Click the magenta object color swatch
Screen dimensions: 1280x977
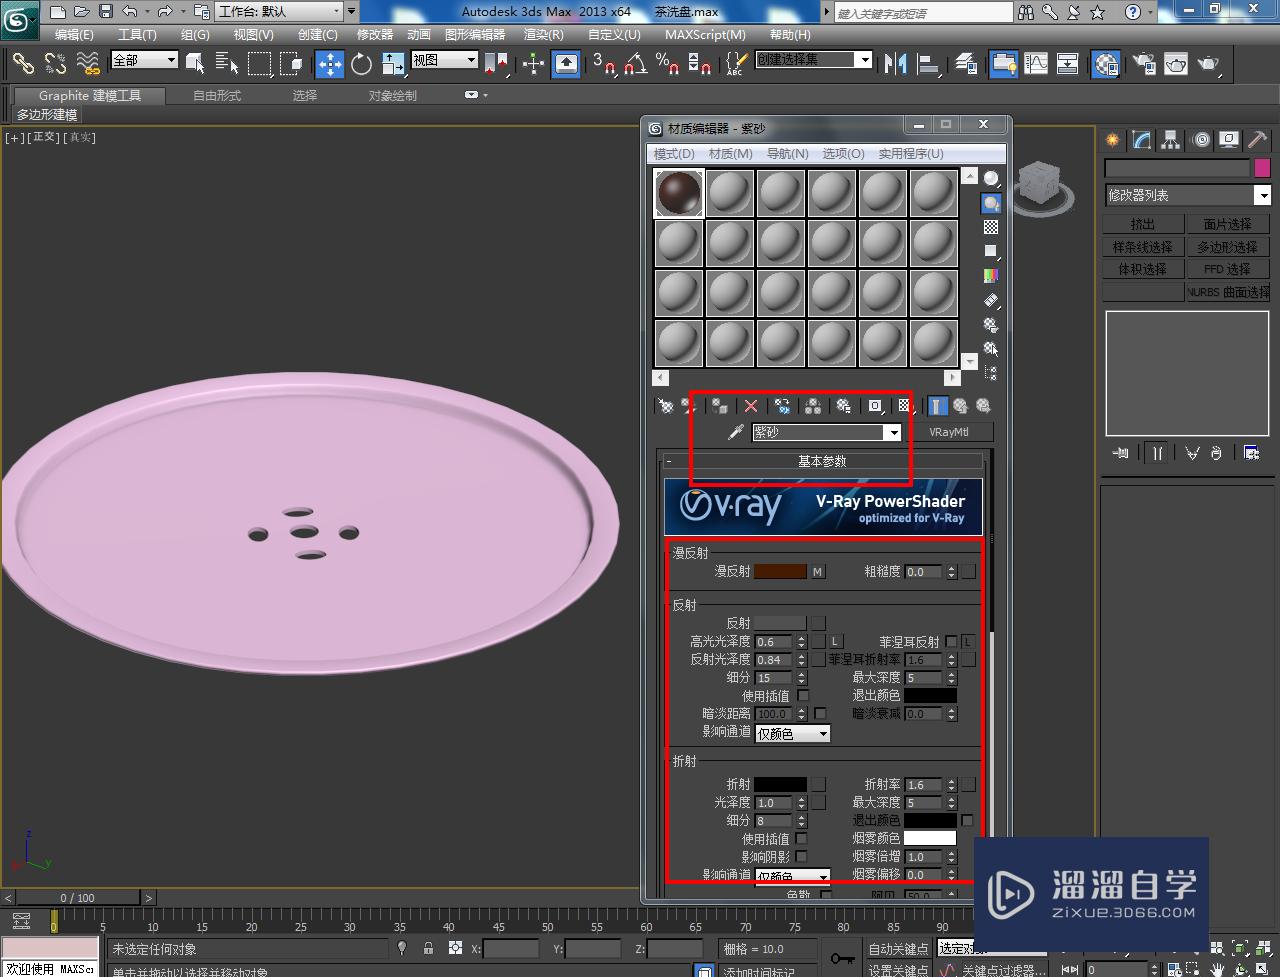click(x=1262, y=168)
